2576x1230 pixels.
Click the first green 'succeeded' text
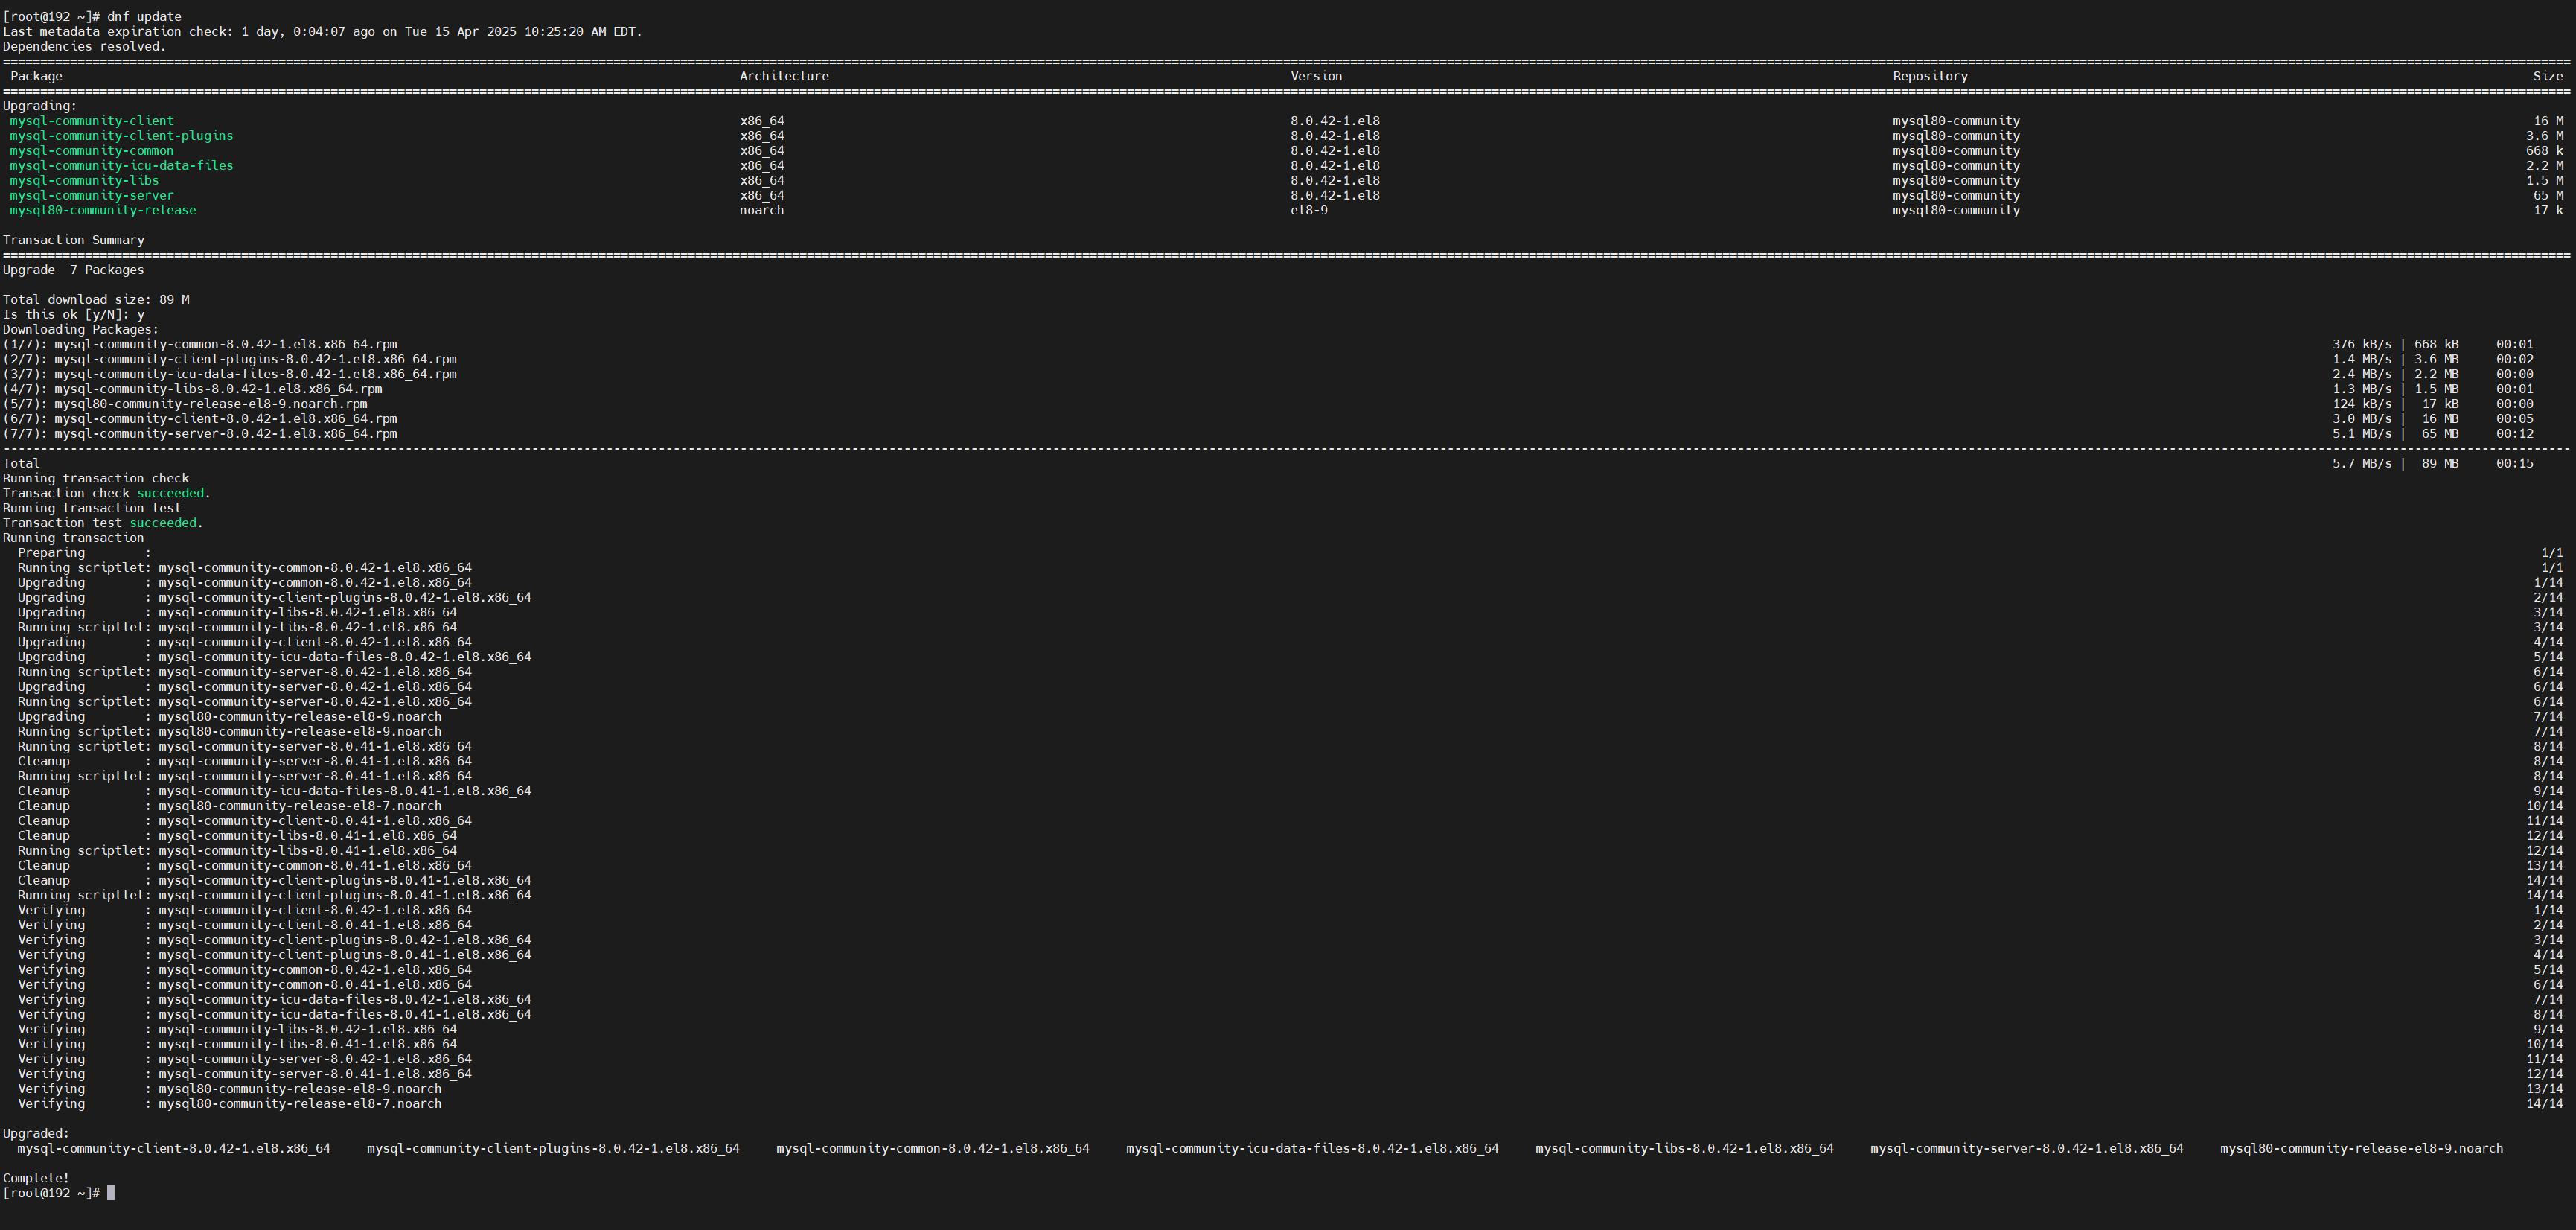(x=170, y=493)
